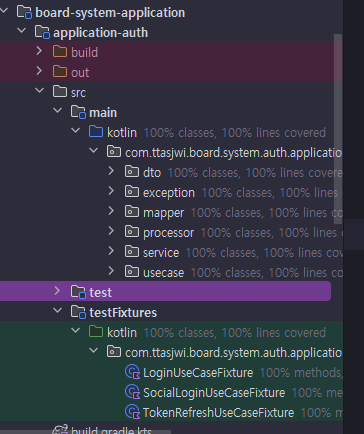Select the processor package
Viewport: 364px width, 434px height.
pos(168,233)
